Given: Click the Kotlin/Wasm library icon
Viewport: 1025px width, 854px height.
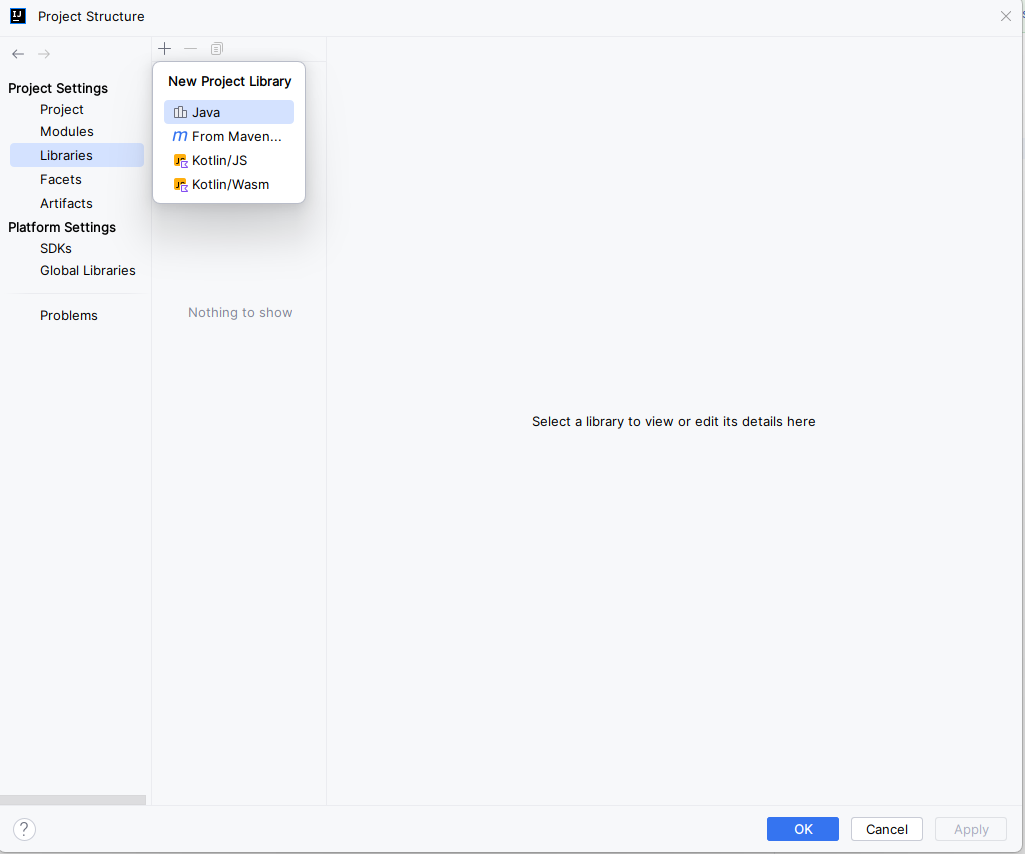Looking at the screenshot, I should tap(180, 185).
